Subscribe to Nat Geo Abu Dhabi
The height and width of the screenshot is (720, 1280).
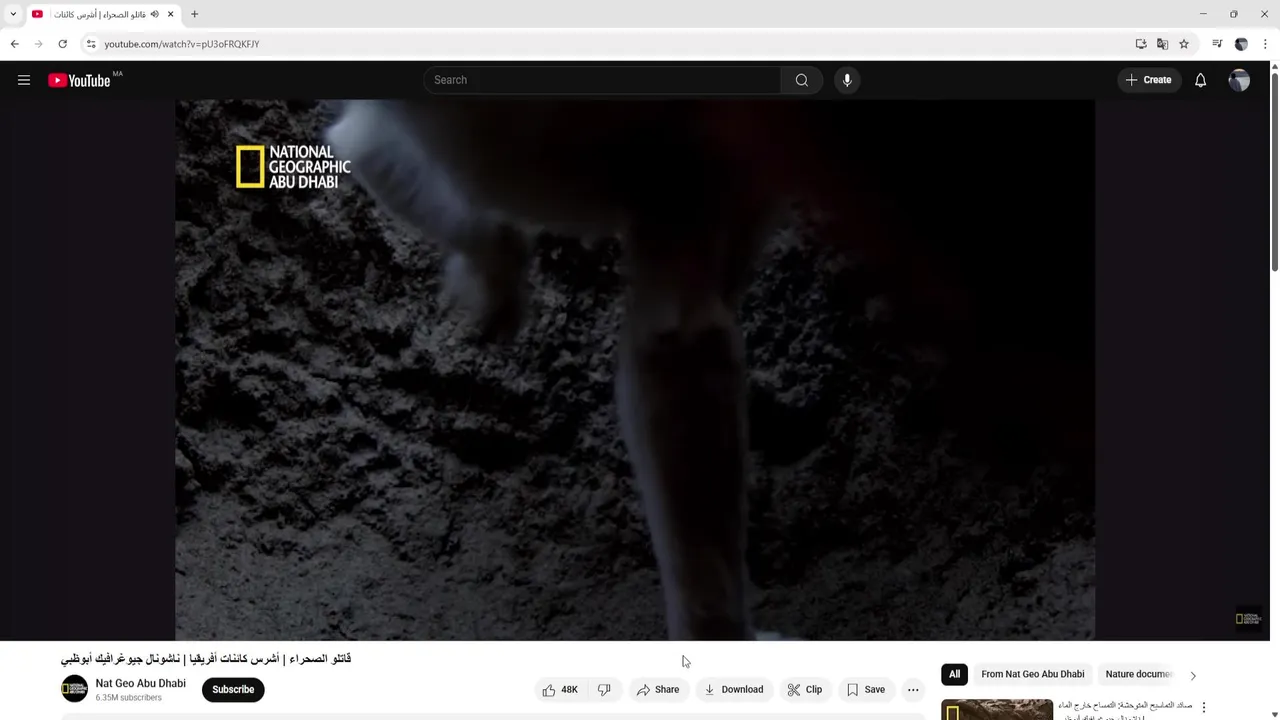[x=233, y=689]
